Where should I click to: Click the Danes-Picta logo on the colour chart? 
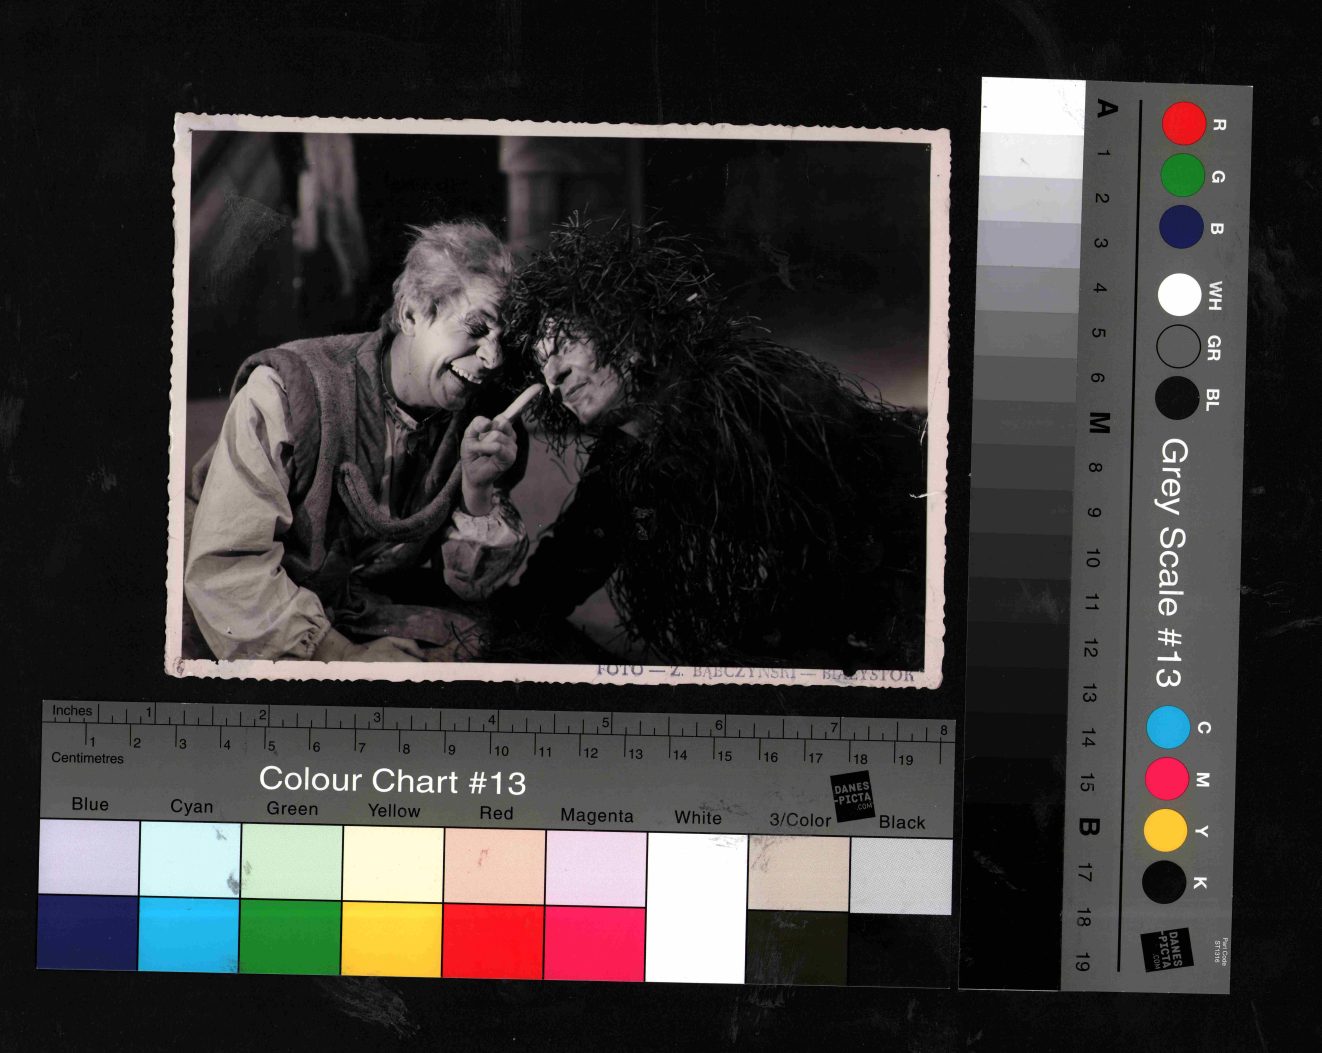coord(853,796)
